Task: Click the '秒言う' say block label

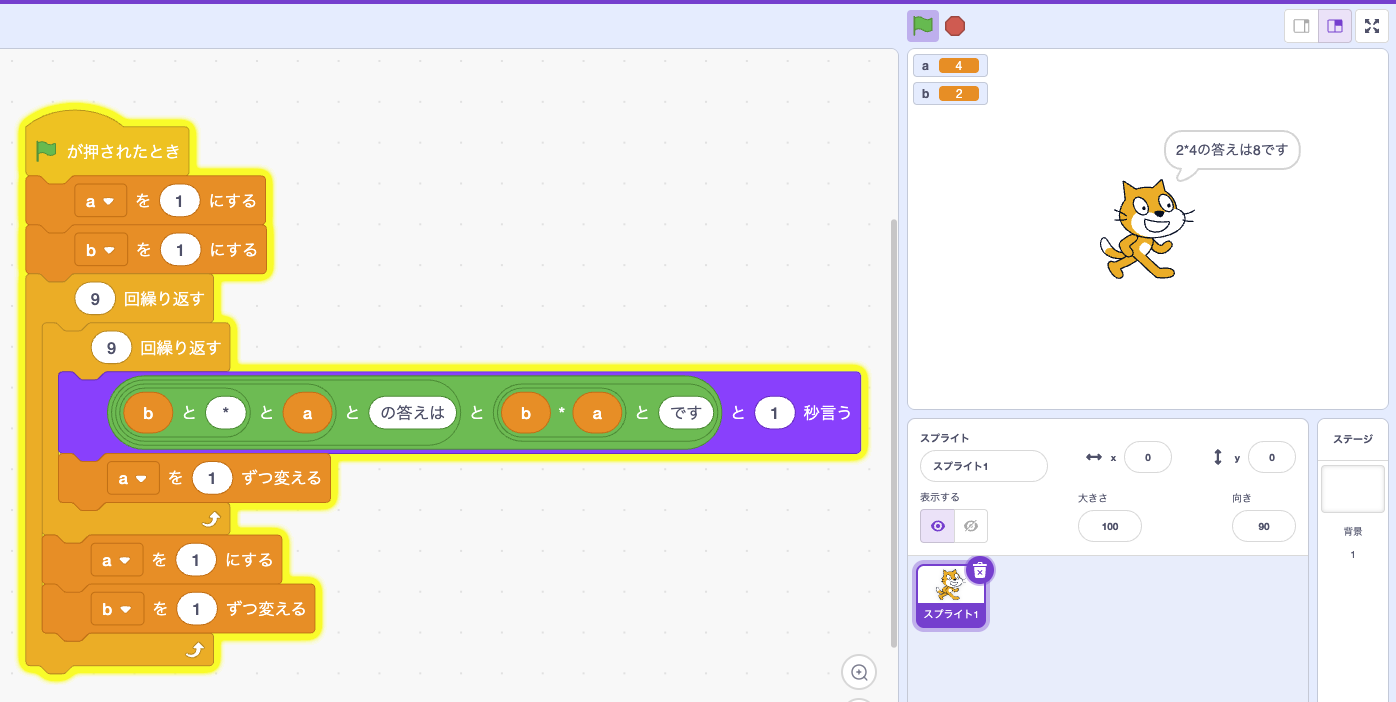Action: click(x=827, y=412)
